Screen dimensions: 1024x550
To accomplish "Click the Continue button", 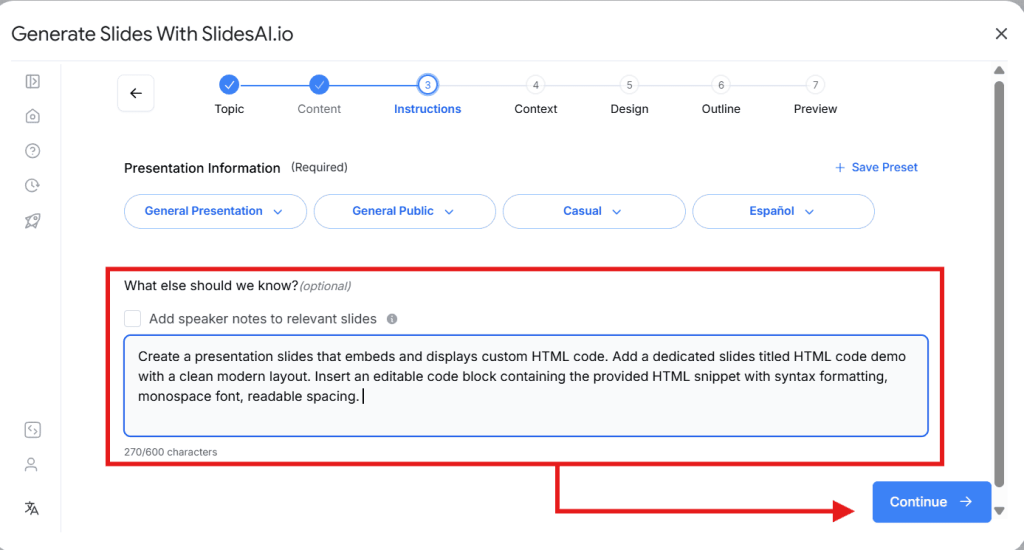I will pos(931,502).
